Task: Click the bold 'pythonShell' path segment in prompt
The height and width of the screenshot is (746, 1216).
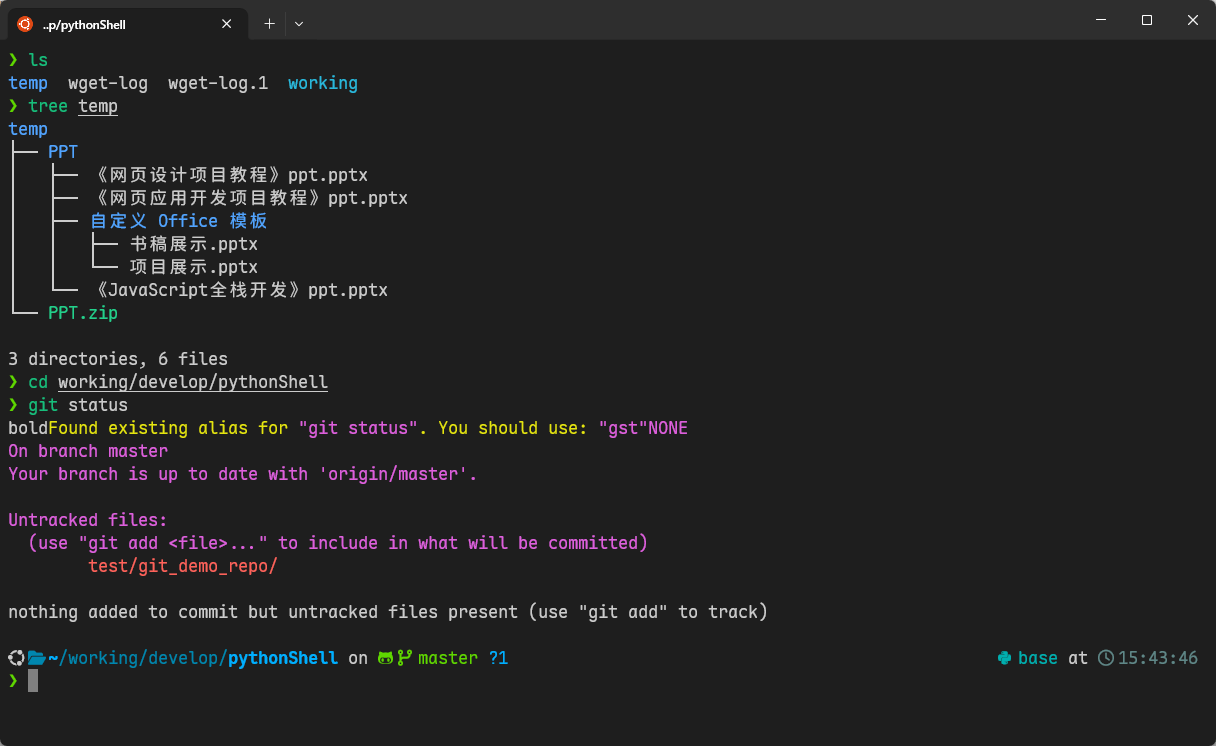Action: coord(283,658)
